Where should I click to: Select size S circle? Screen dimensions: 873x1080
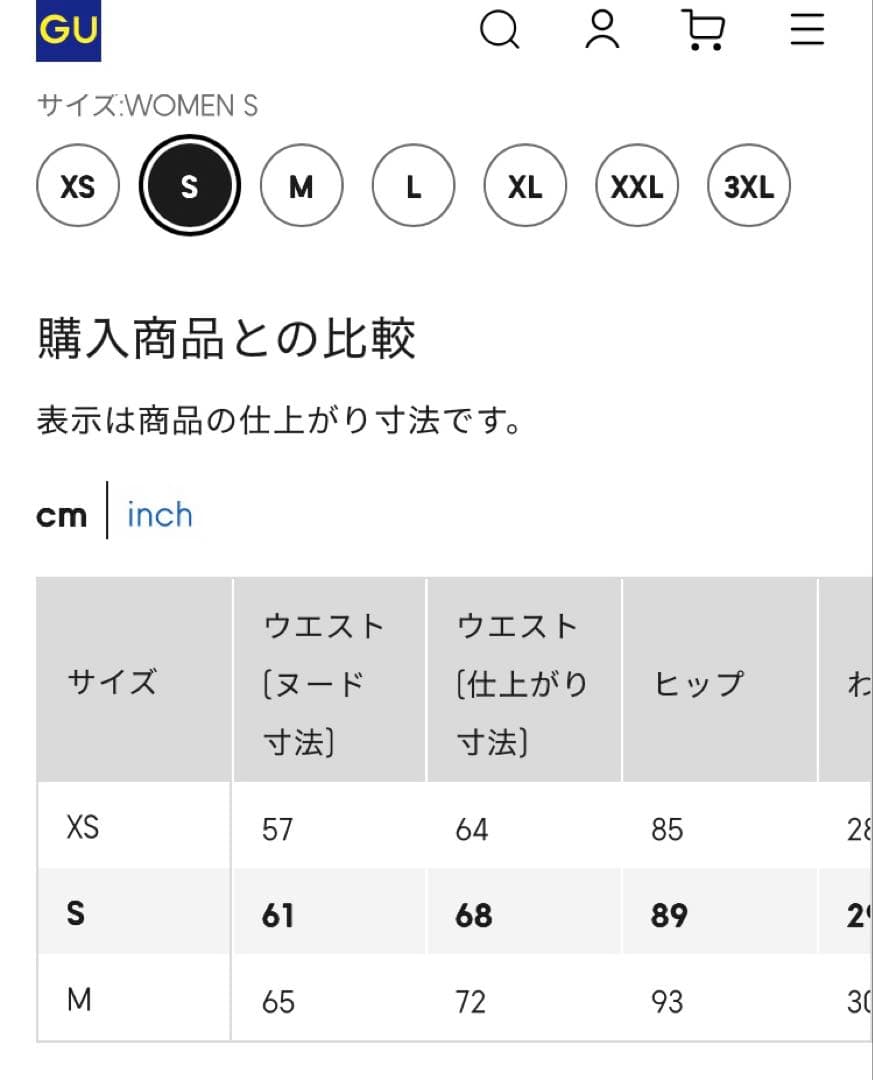click(x=189, y=185)
